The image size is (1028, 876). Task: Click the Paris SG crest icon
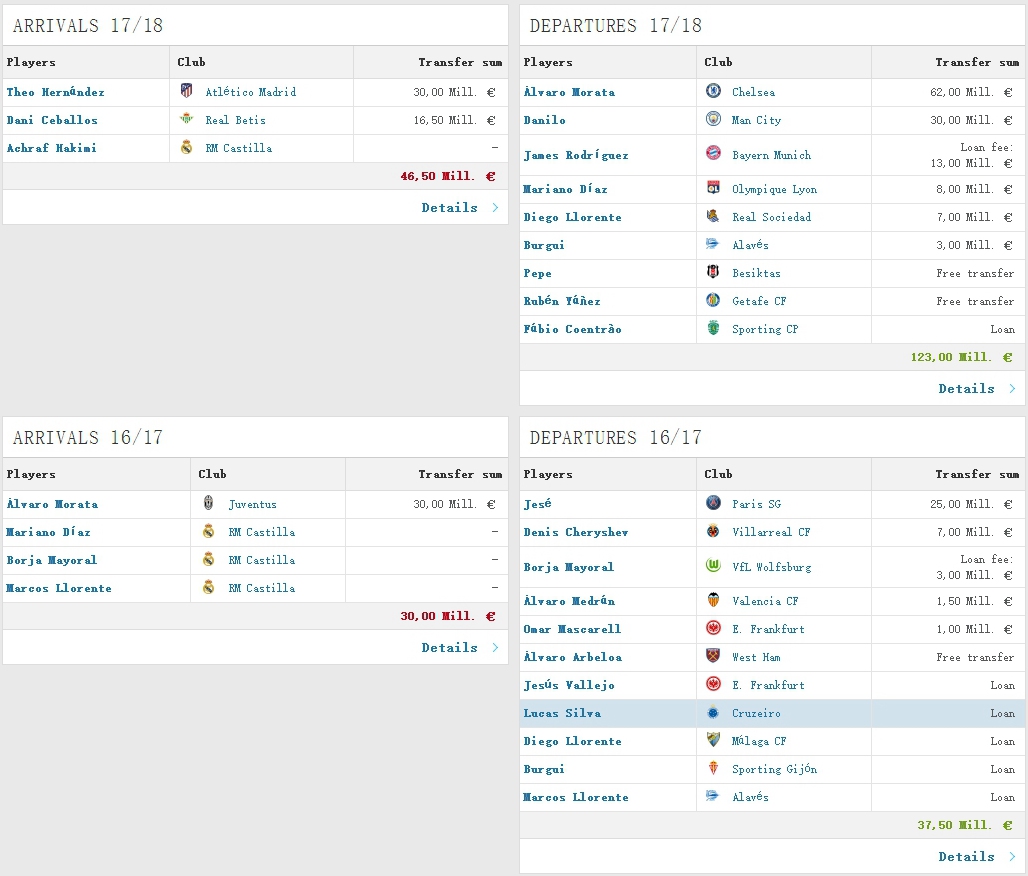pyautogui.click(x=713, y=503)
